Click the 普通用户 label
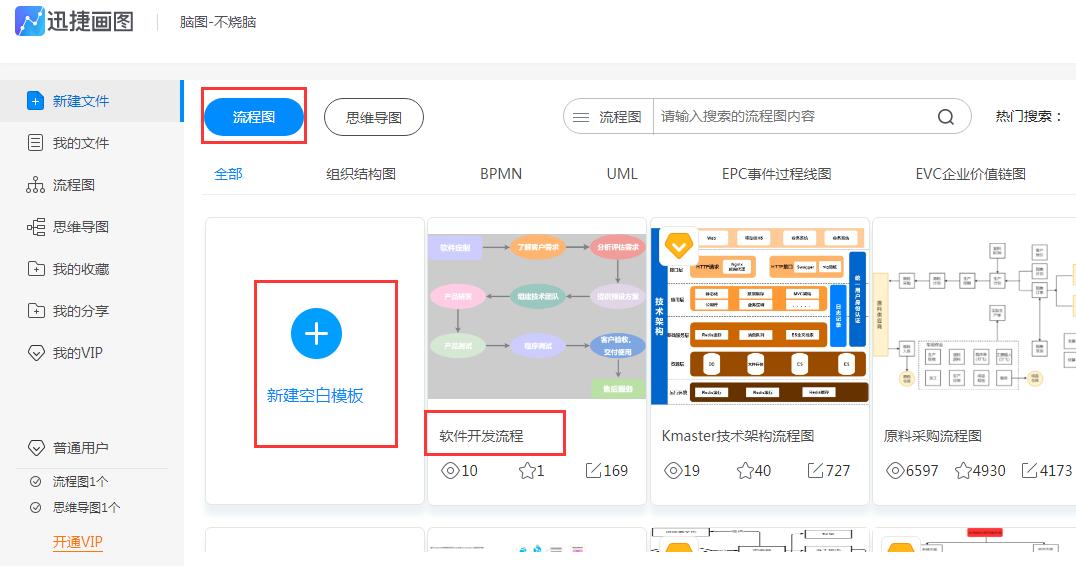 (x=81, y=448)
